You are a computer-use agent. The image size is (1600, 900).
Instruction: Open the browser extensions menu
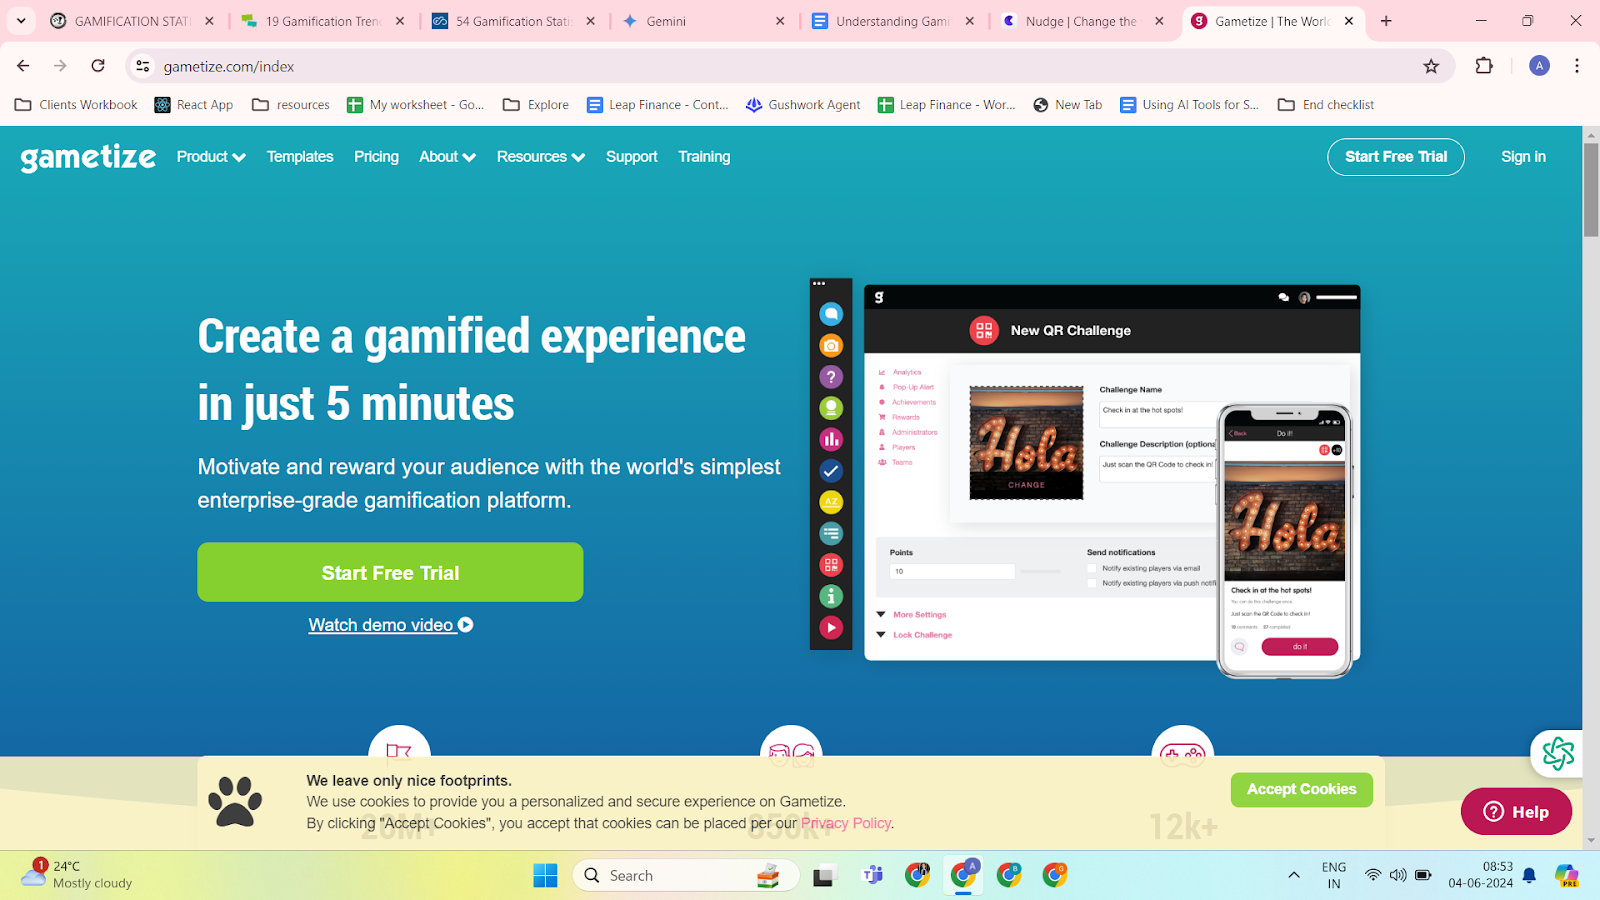[1484, 66]
